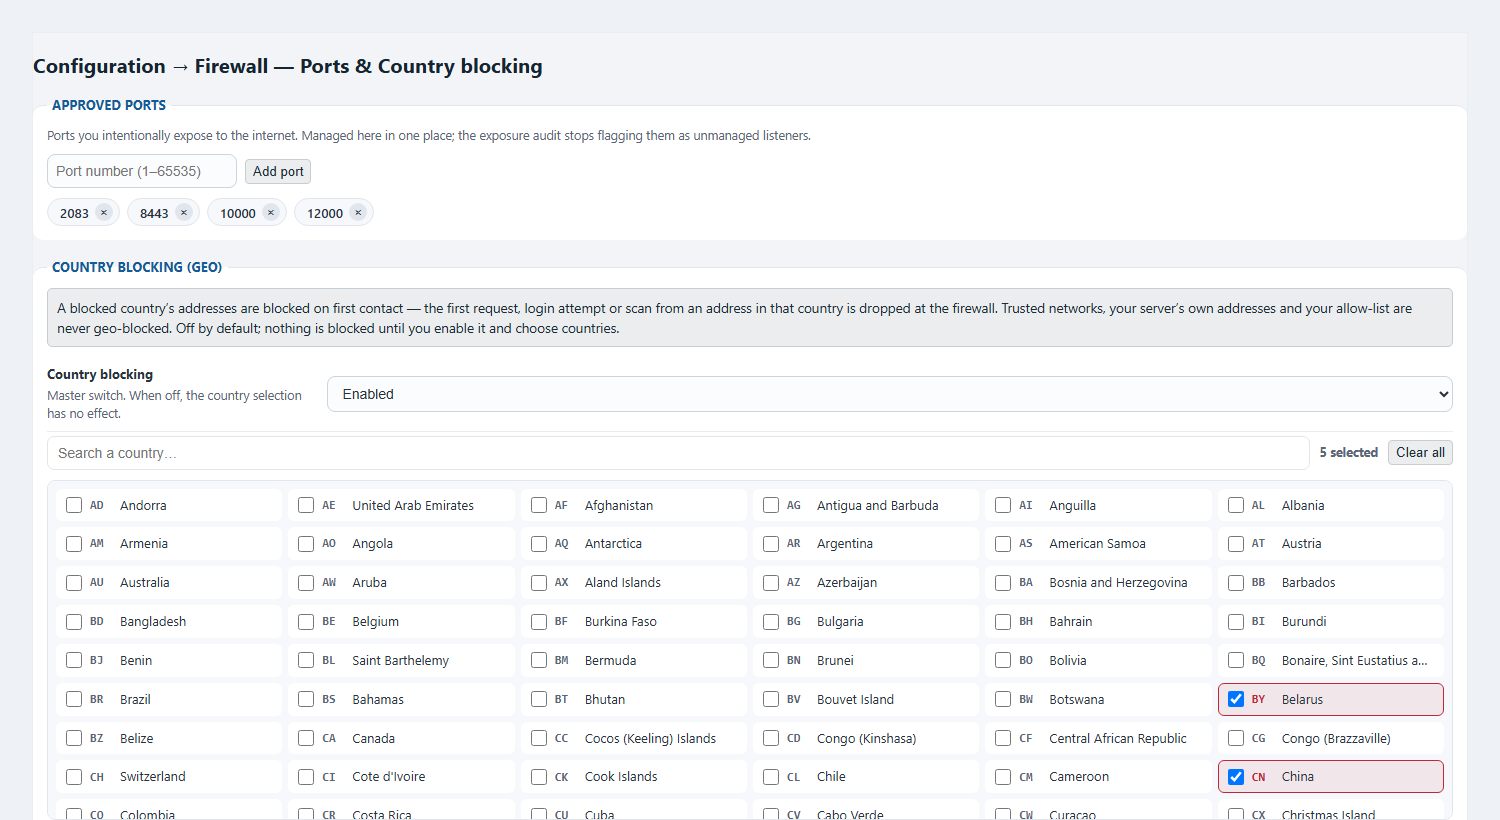The height and width of the screenshot is (820, 1500).
Task: Check the Burkina Faso checkbox
Action: [x=539, y=621]
